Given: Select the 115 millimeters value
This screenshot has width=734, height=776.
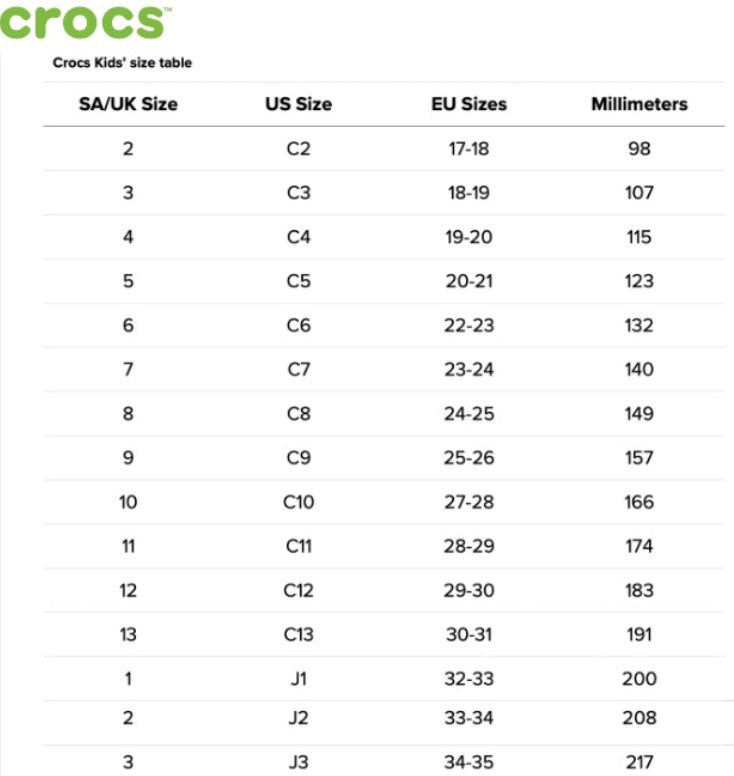Looking at the screenshot, I should click(x=639, y=237).
